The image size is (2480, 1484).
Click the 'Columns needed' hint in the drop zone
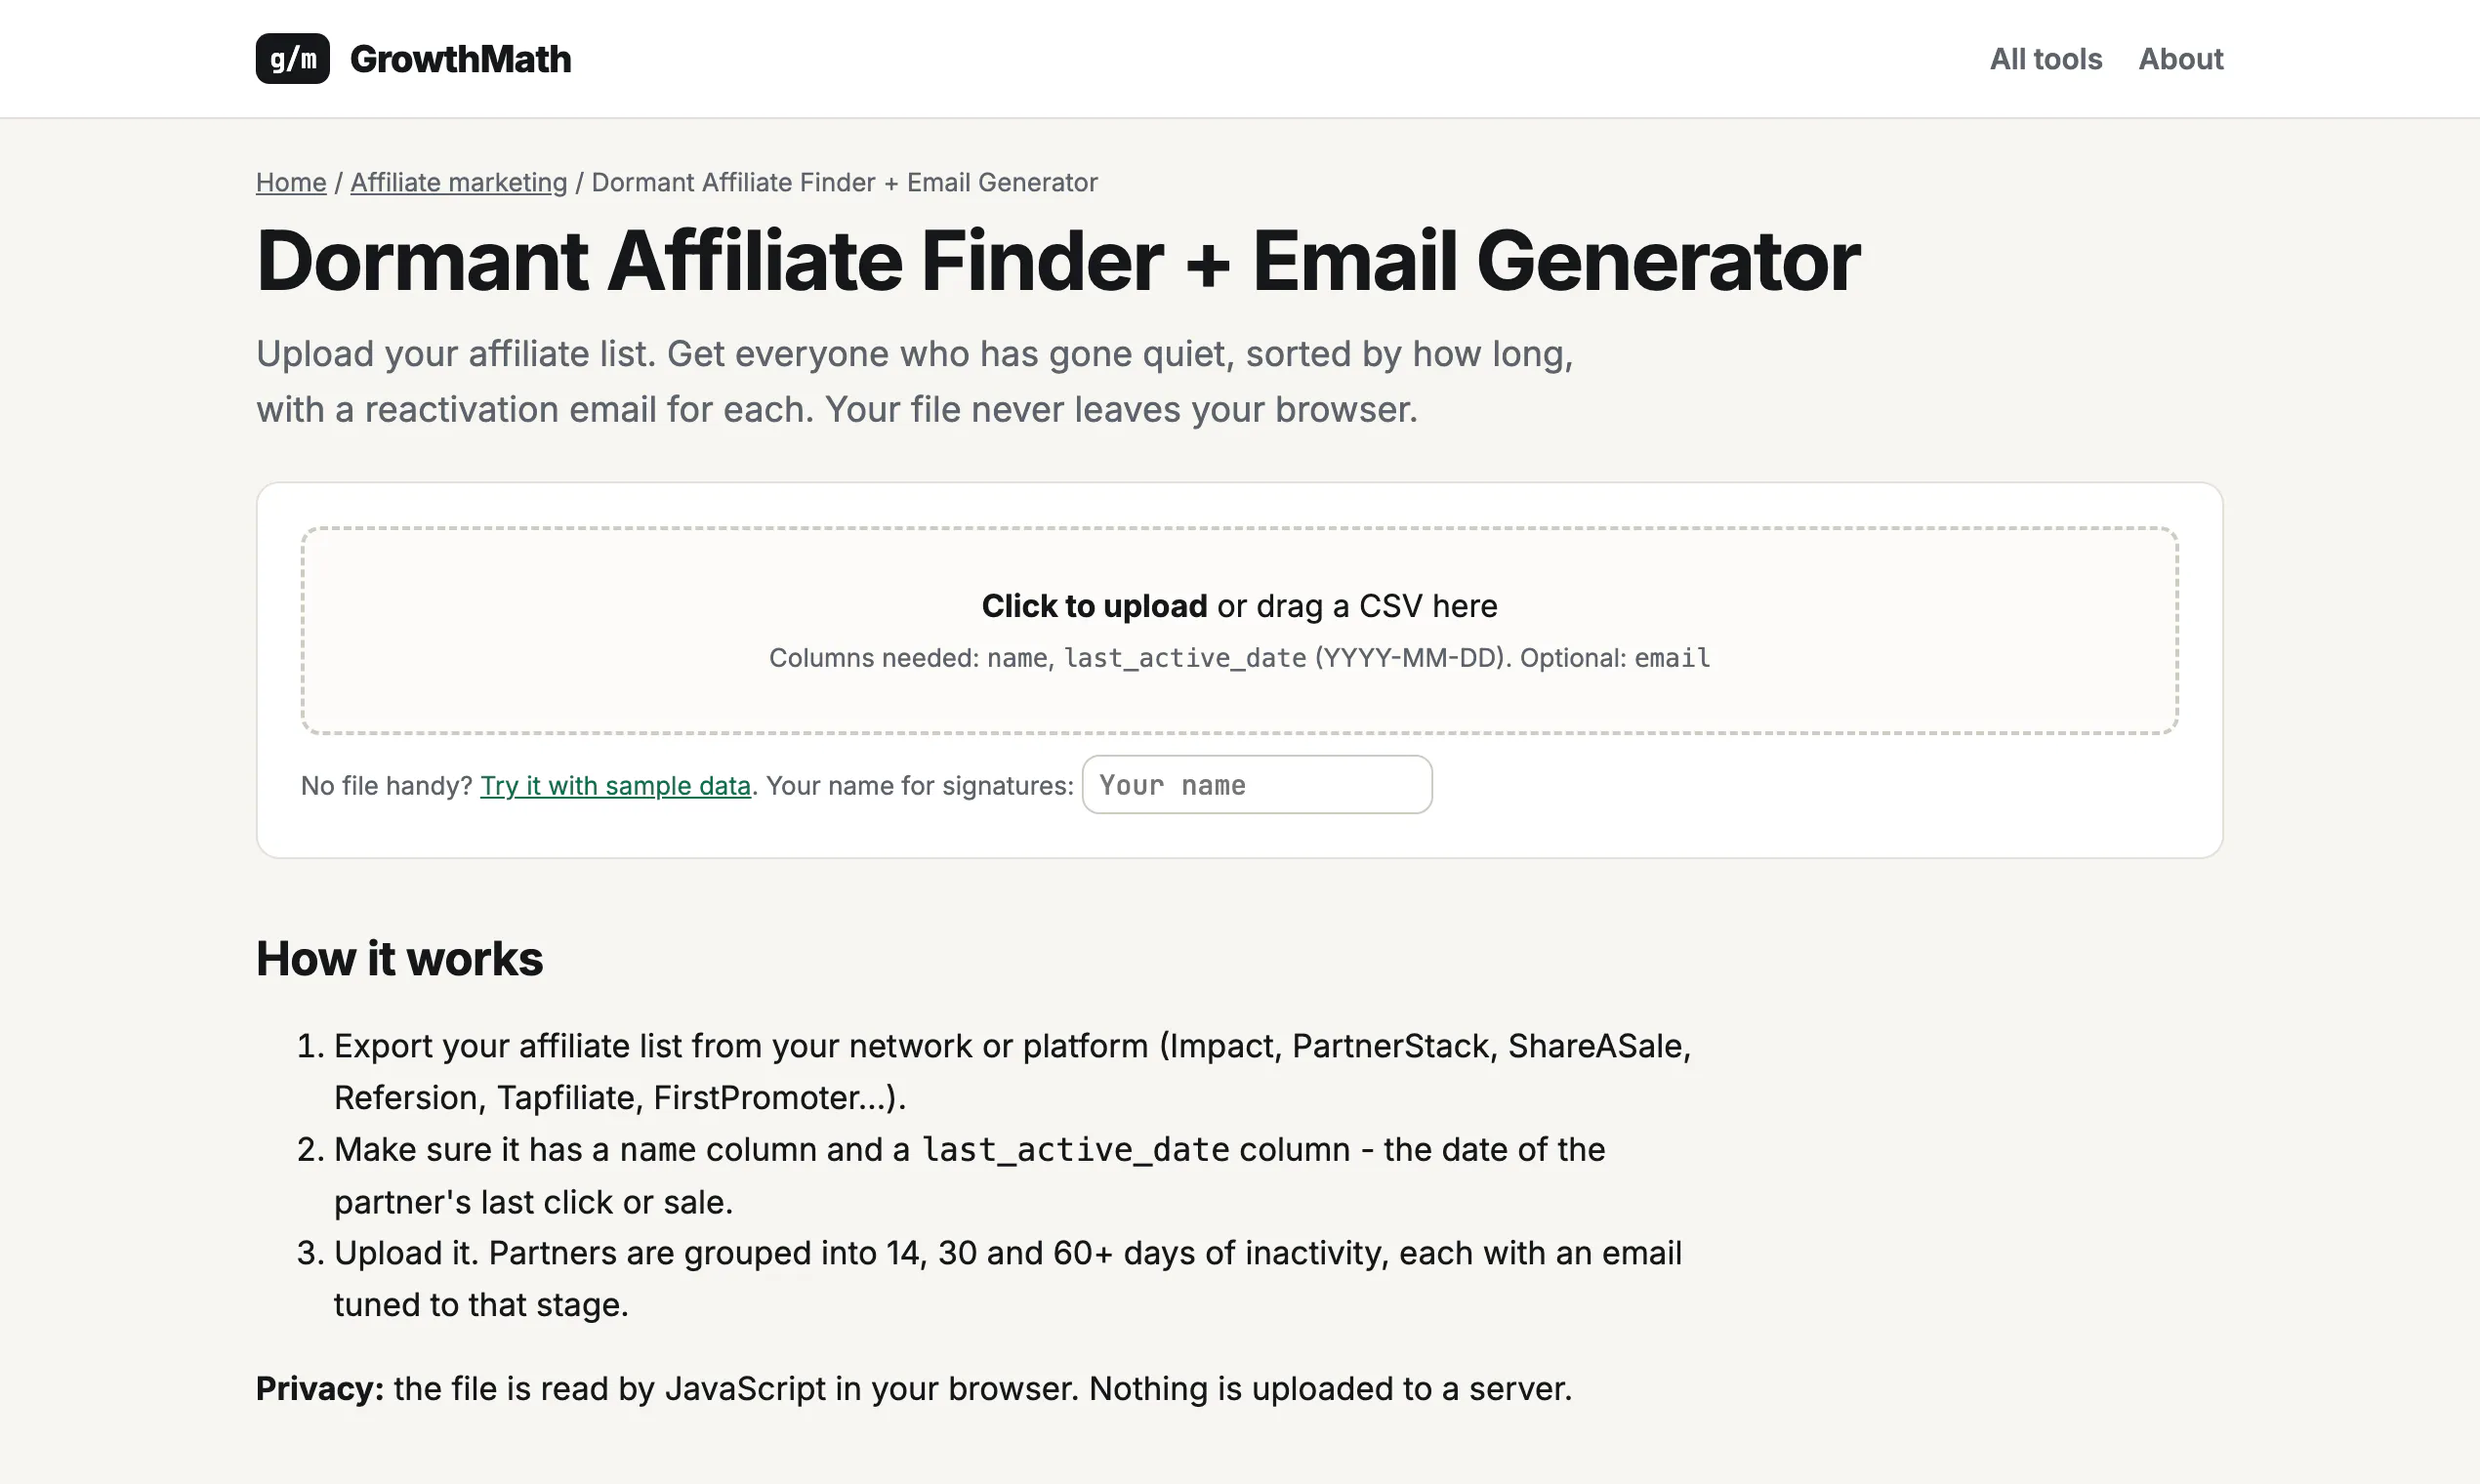(1239, 658)
